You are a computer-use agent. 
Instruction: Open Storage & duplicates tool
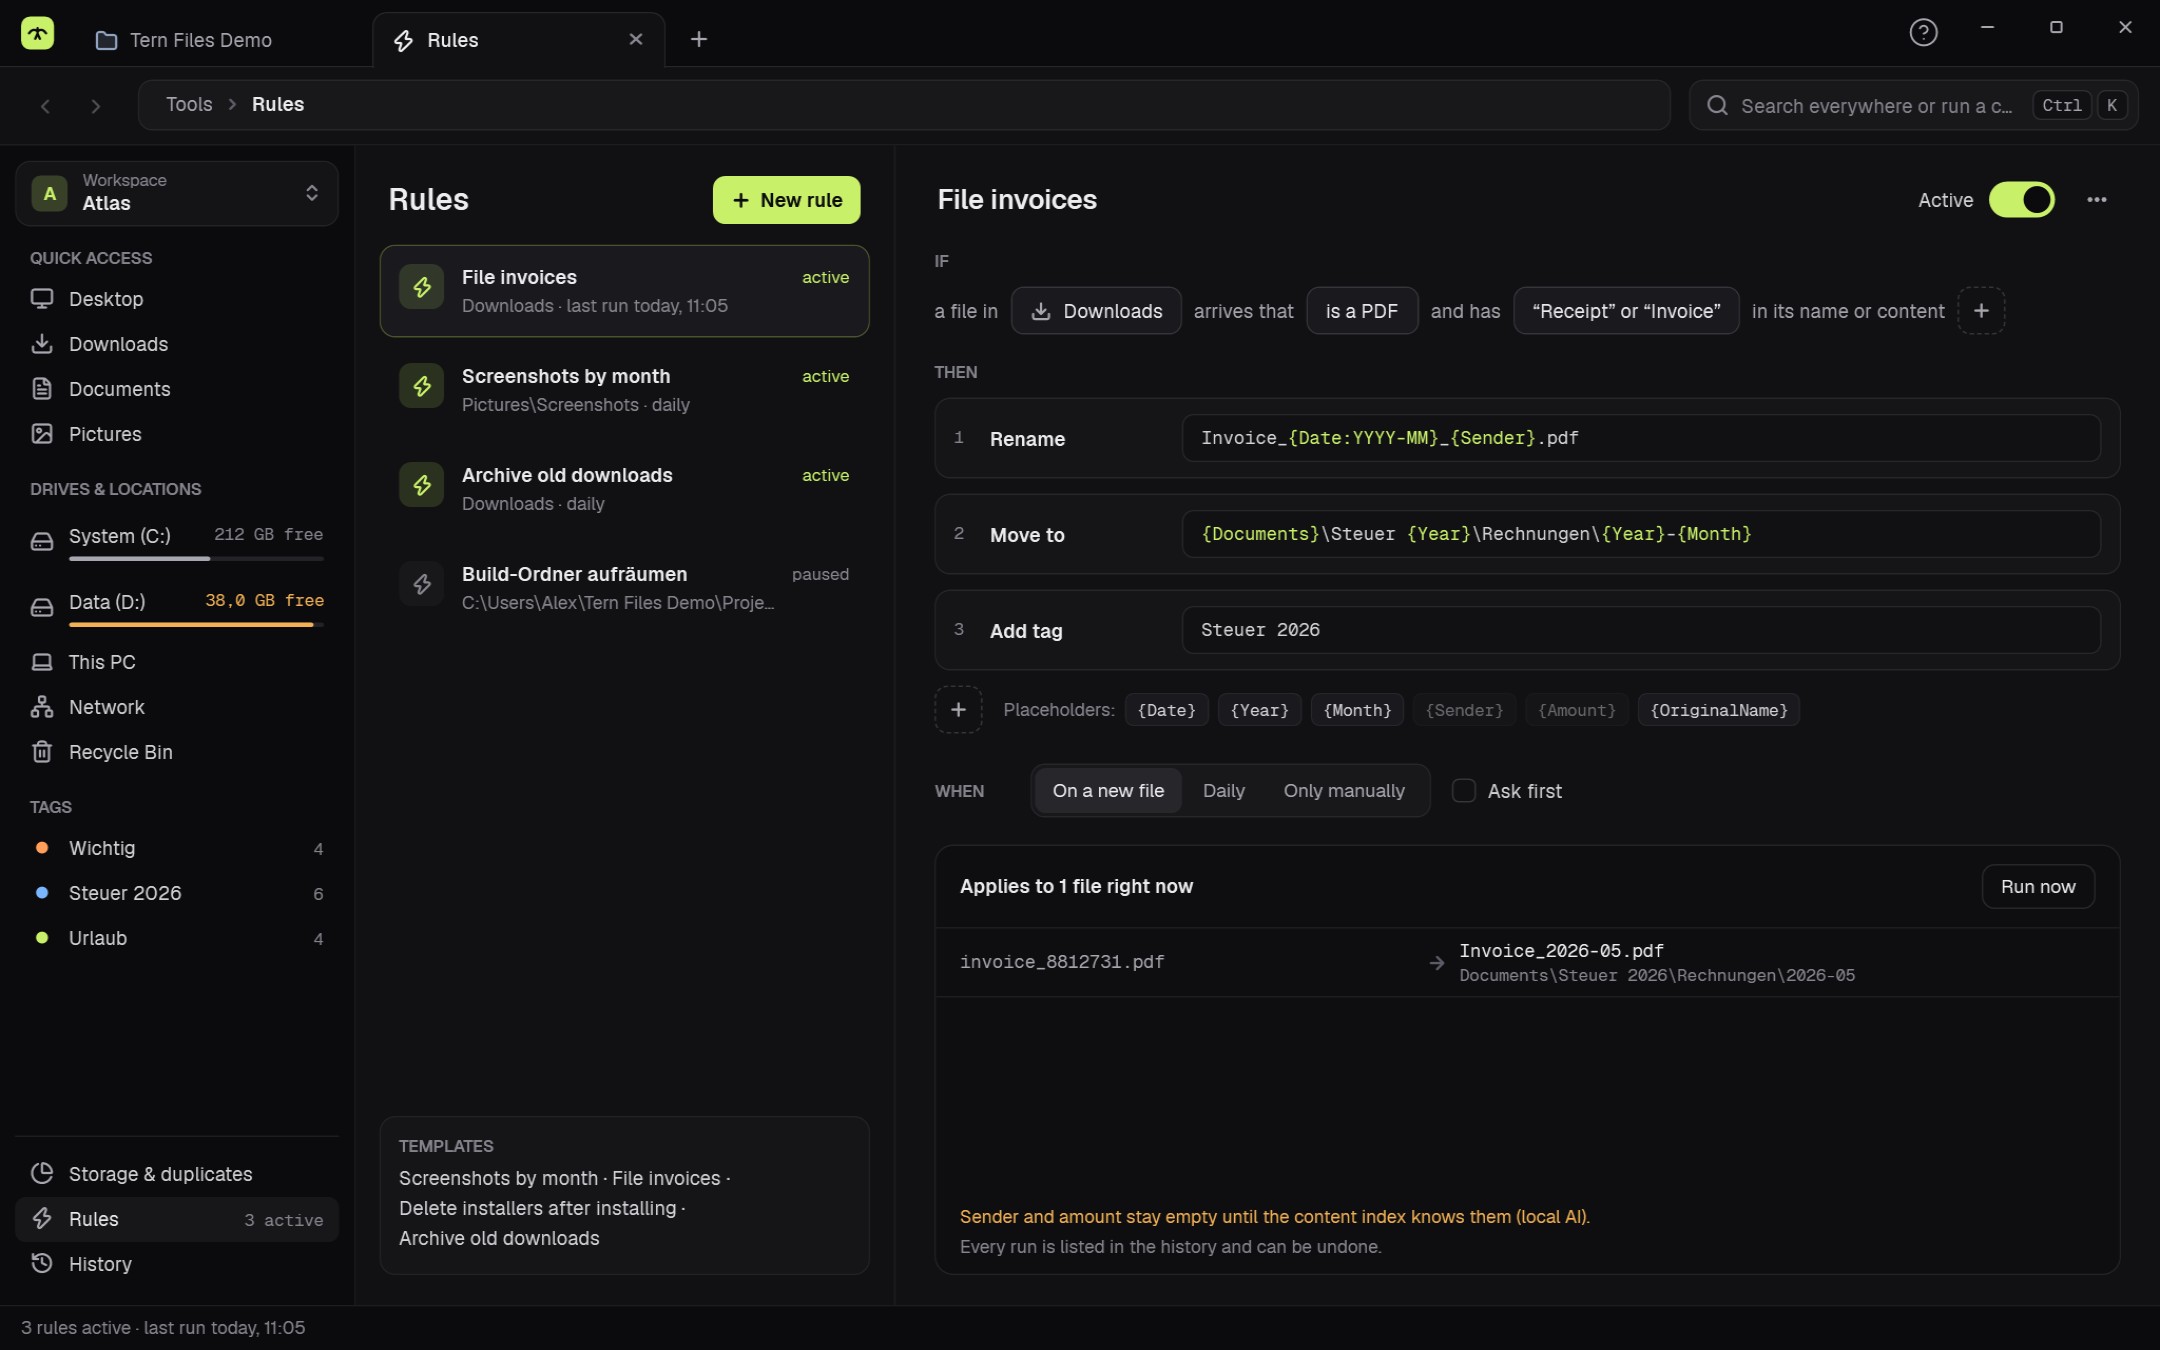[177, 1174]
